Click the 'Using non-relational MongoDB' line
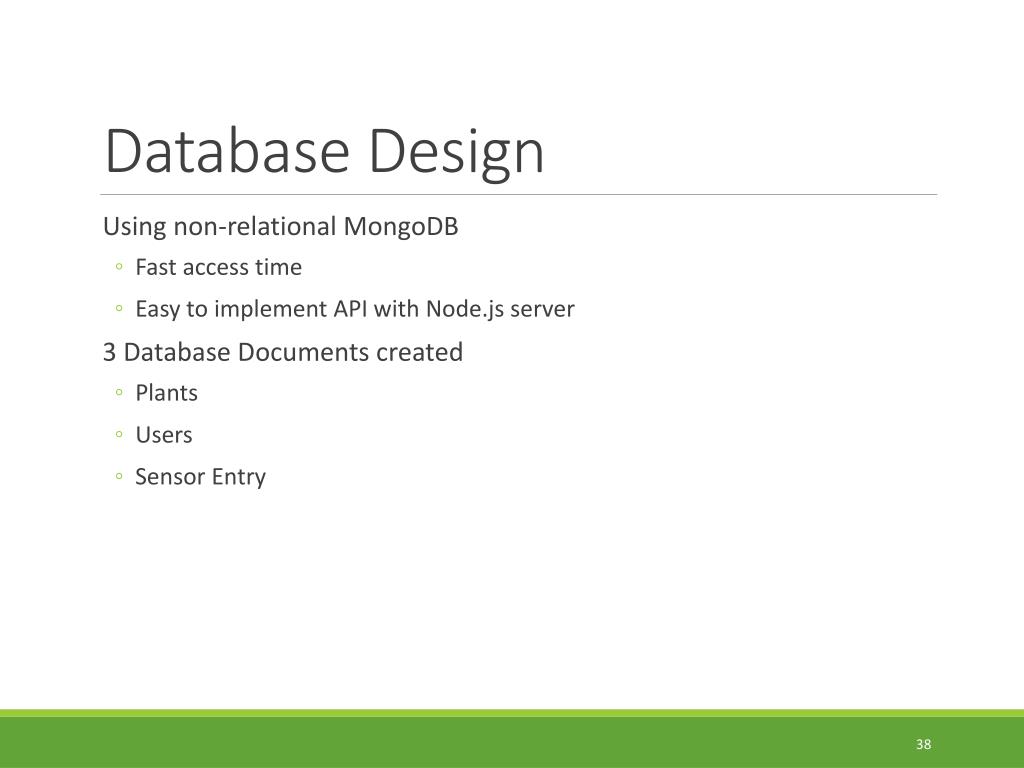 click(x=281, y=227)
